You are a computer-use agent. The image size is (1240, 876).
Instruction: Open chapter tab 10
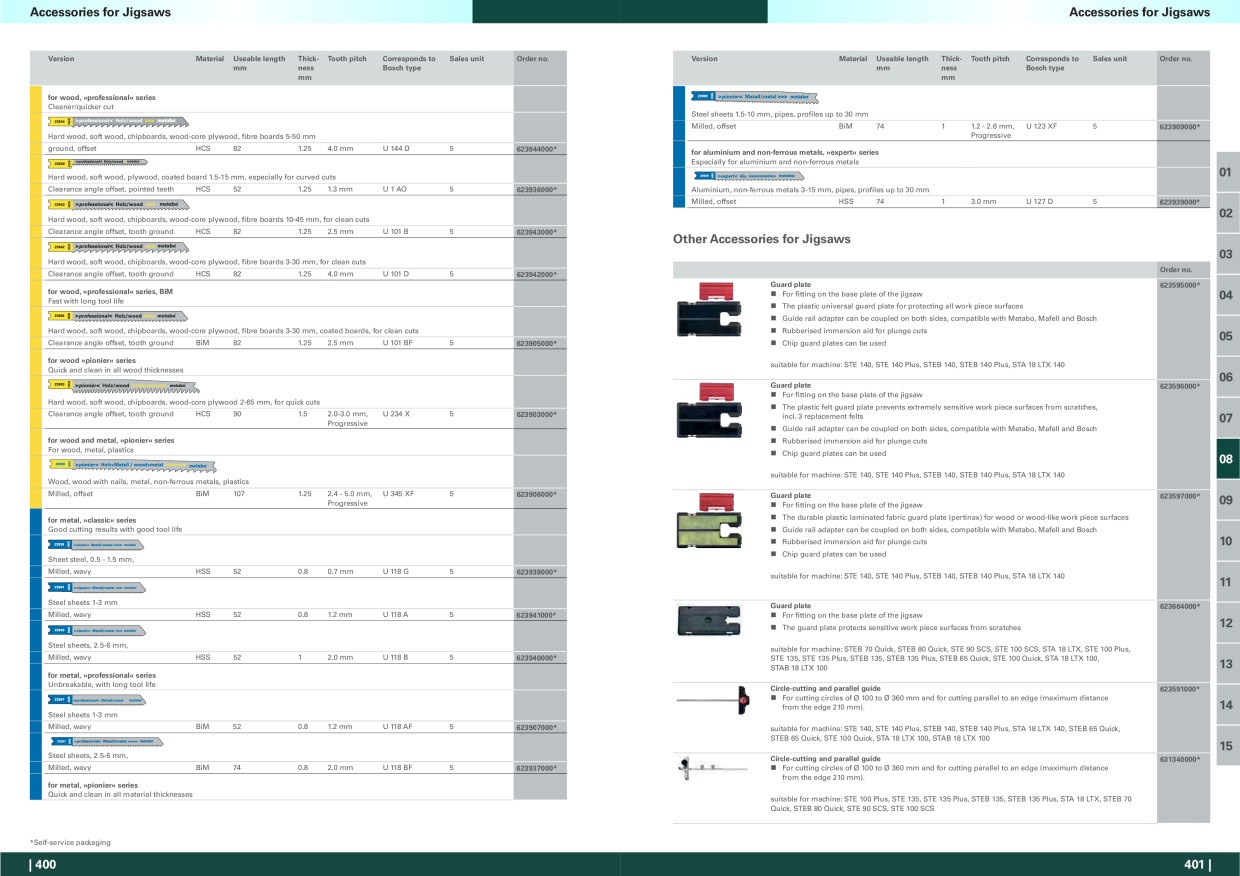1226,541
